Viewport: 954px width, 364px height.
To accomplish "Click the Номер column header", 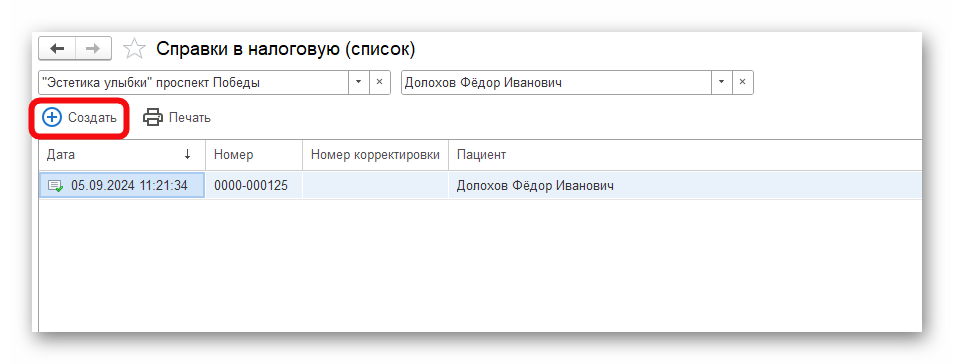I will click(x=254, y=155).
